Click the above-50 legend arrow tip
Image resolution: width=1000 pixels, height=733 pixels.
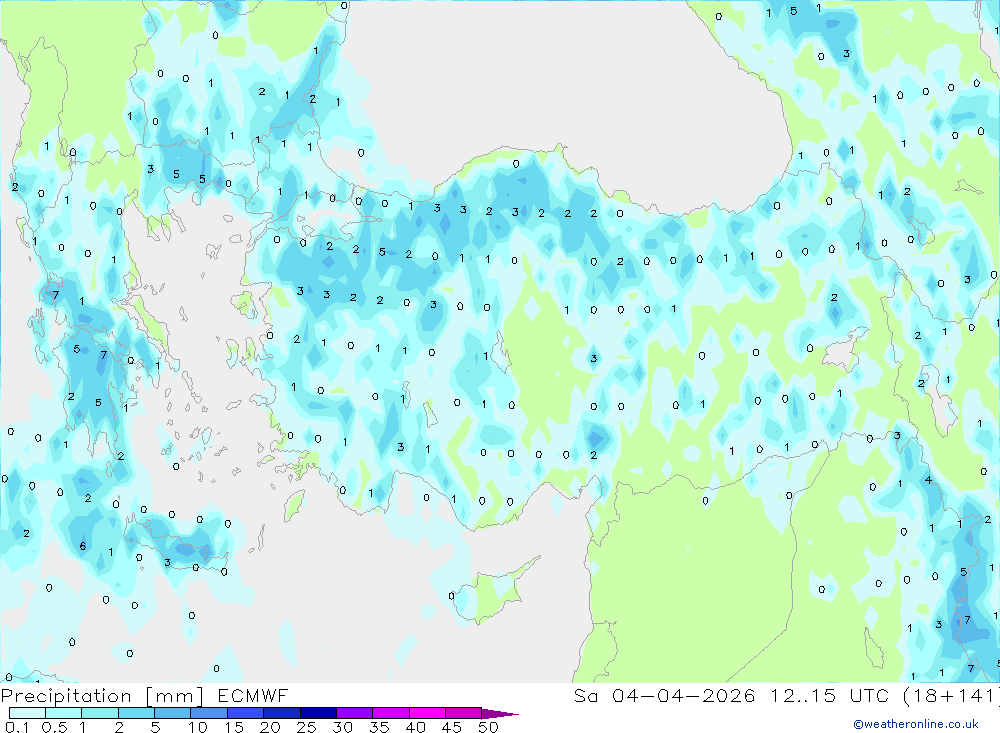point(500,714)
